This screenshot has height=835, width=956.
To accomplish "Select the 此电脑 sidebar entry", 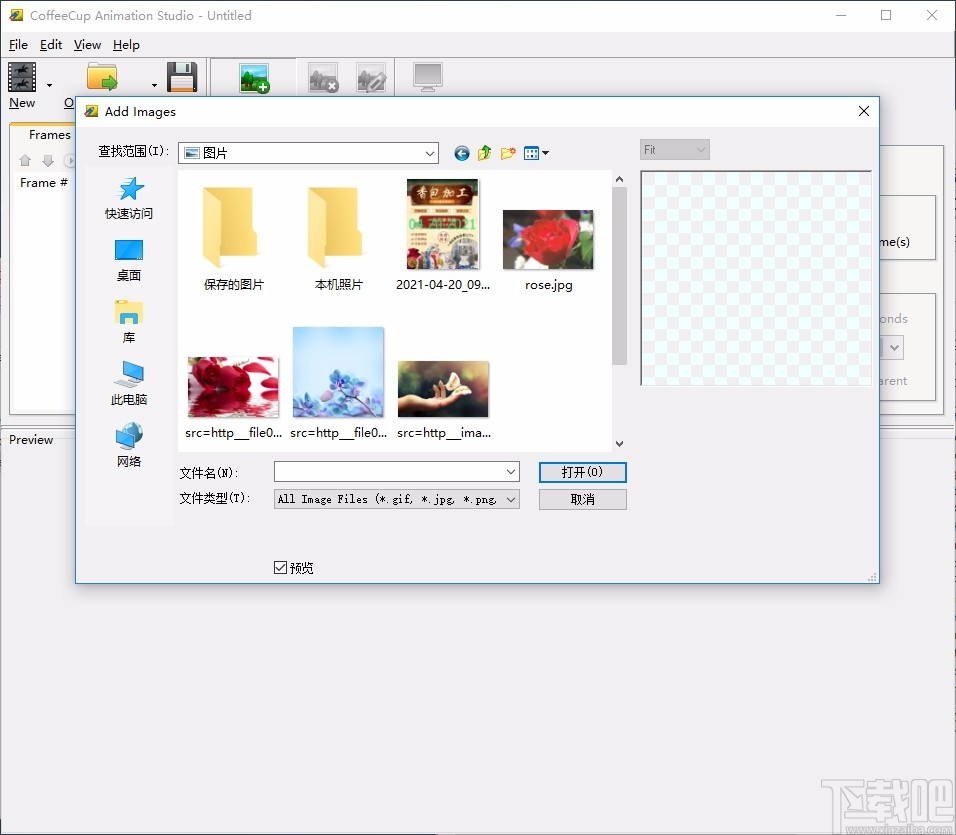I will pos(128,390).
